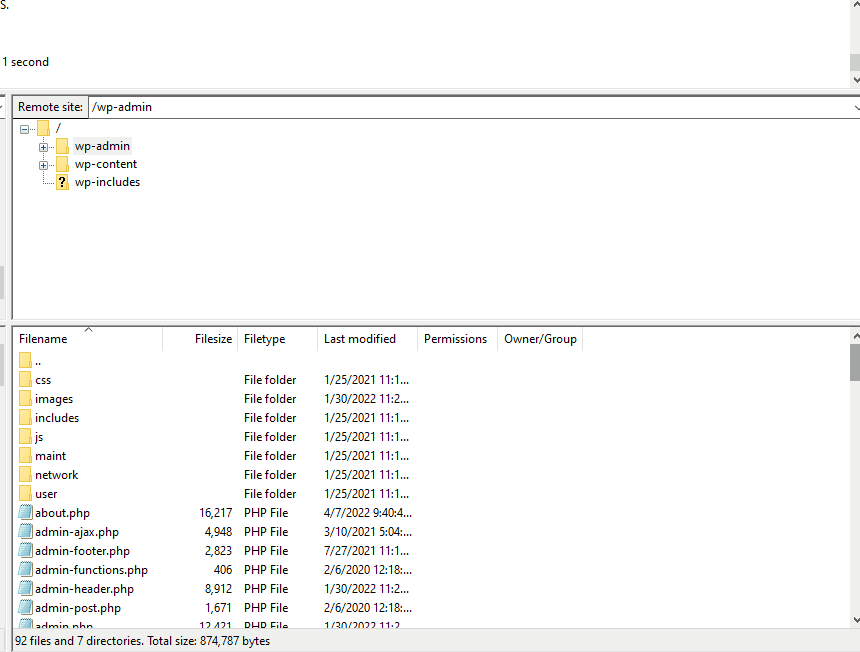Click the "4,948" filesize of admin-ajax.php
This screenshot has height=652, width=860.
218,532
